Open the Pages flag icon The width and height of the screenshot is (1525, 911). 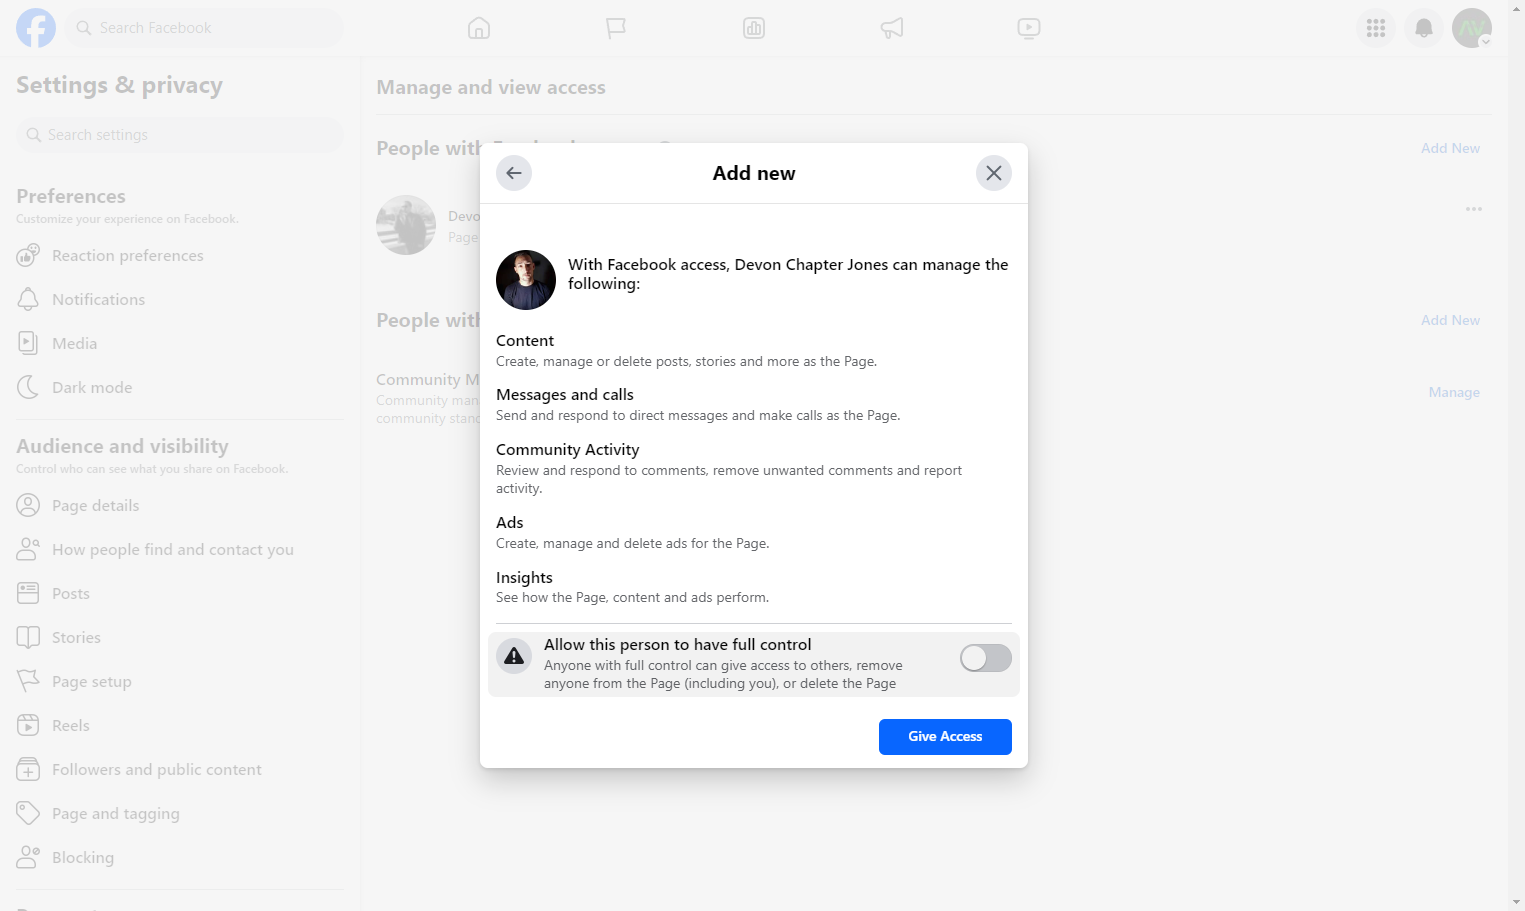616,28
